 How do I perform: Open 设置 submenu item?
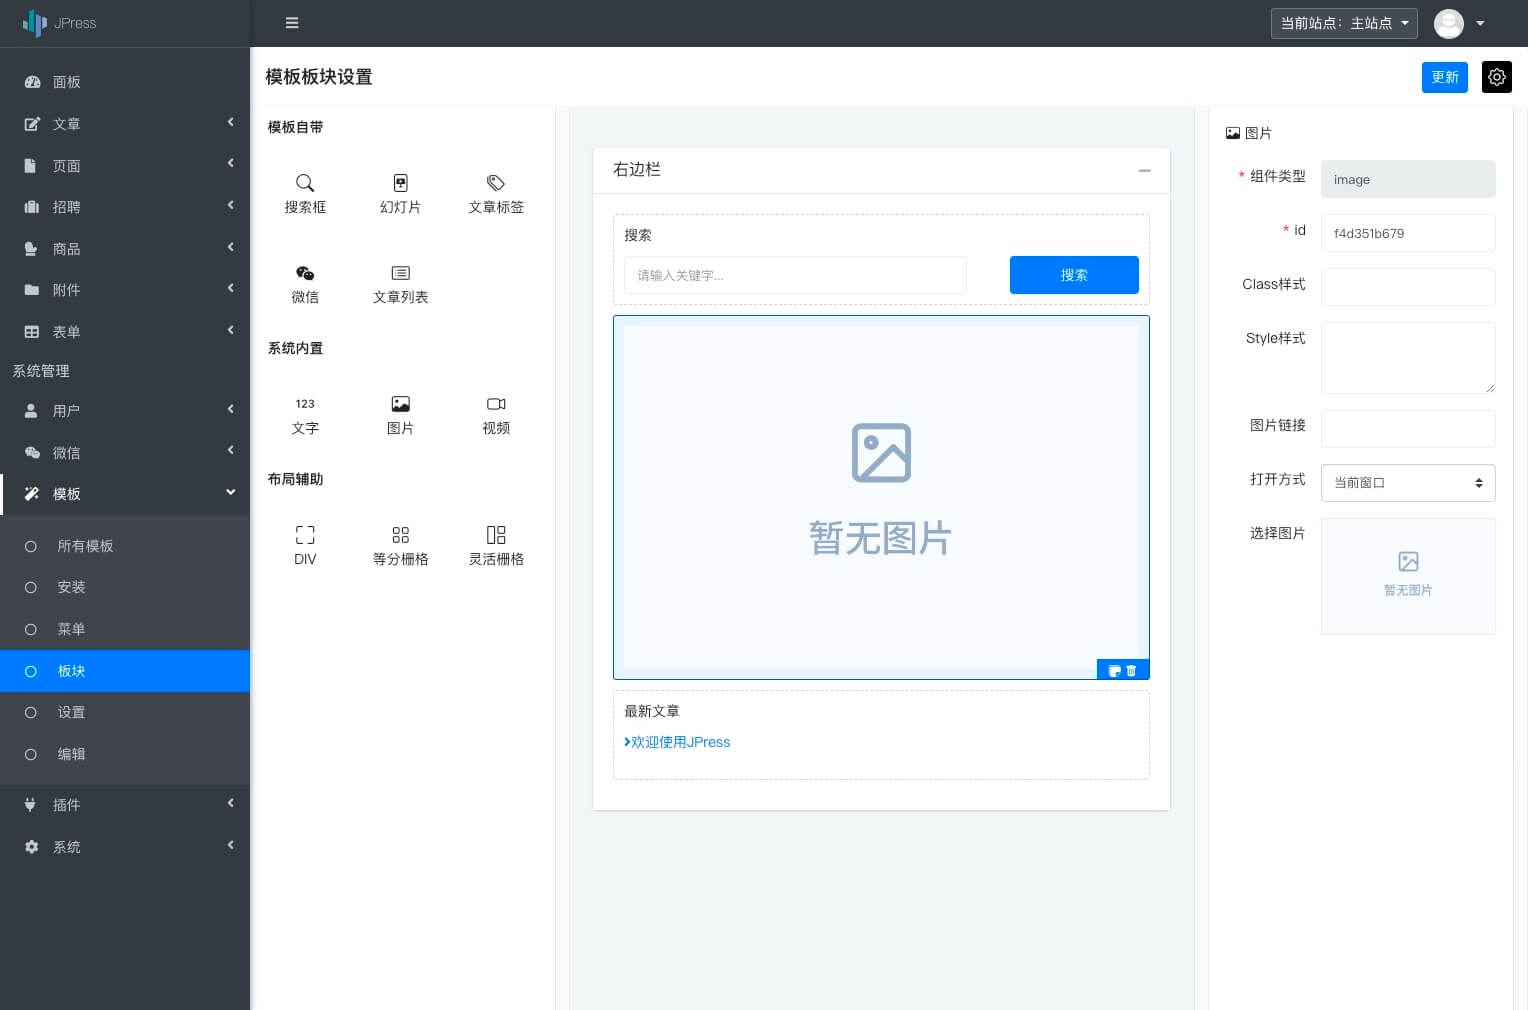click(x=125, y=712)
